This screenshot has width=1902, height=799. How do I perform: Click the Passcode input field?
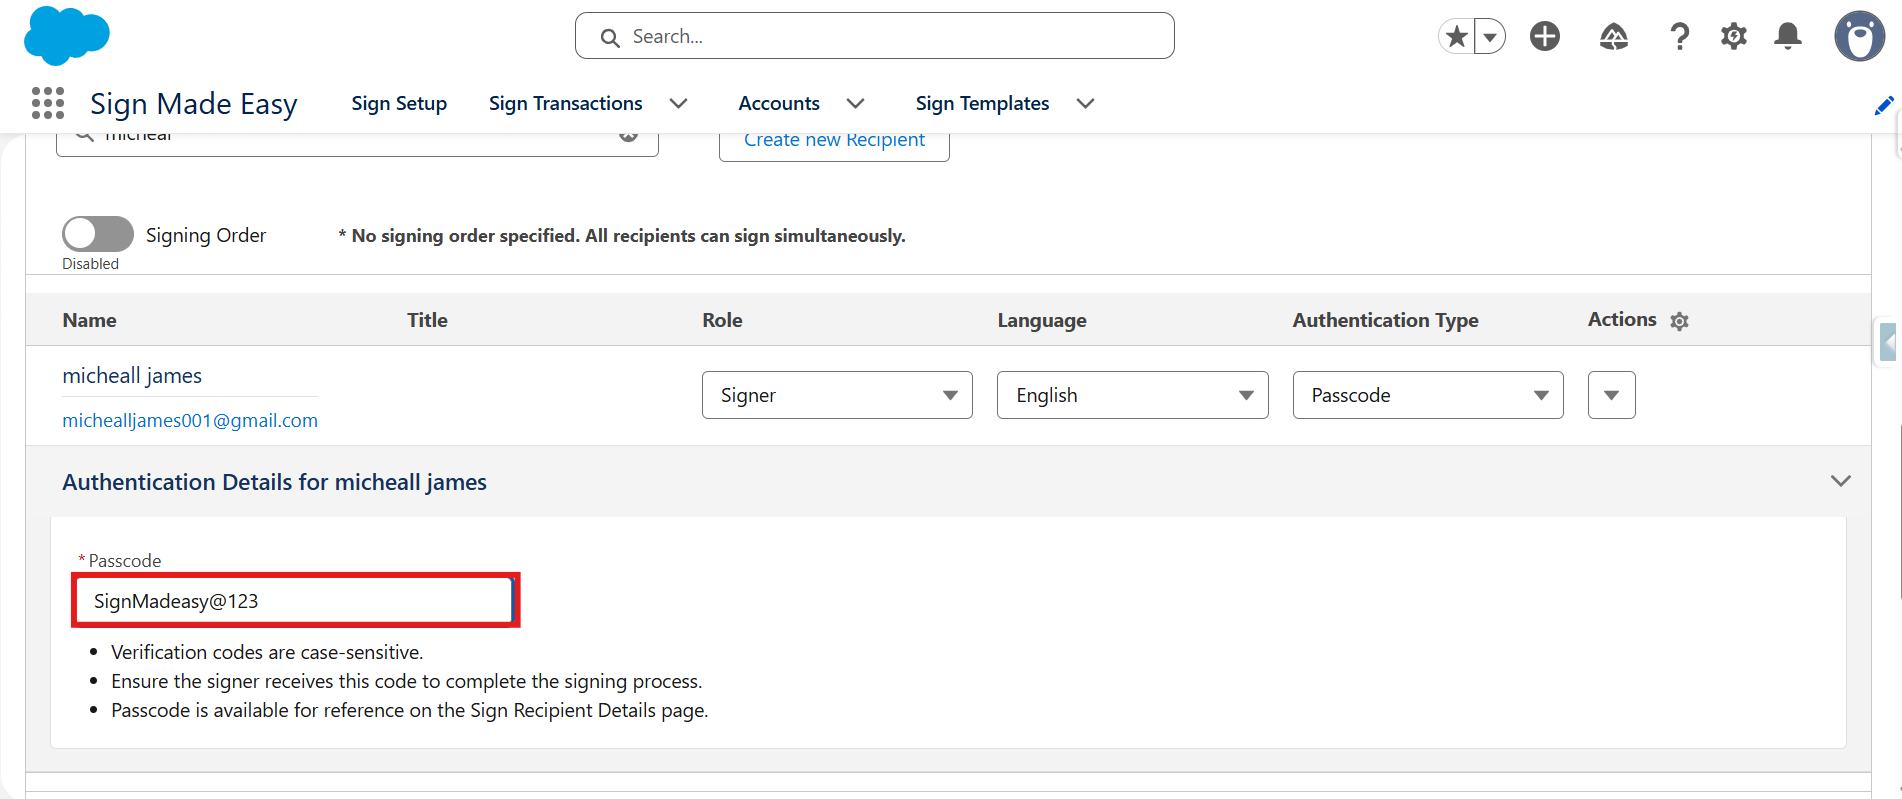click(296, 601)
